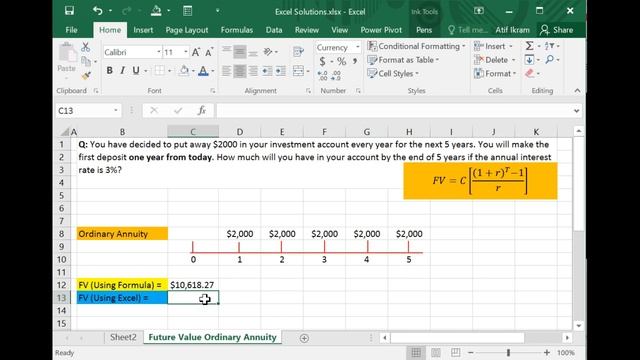Image resolution: width=640 pixels, height=360 pixels.
Task: Click the Format Painter brush icon
Action: [86, 75]
